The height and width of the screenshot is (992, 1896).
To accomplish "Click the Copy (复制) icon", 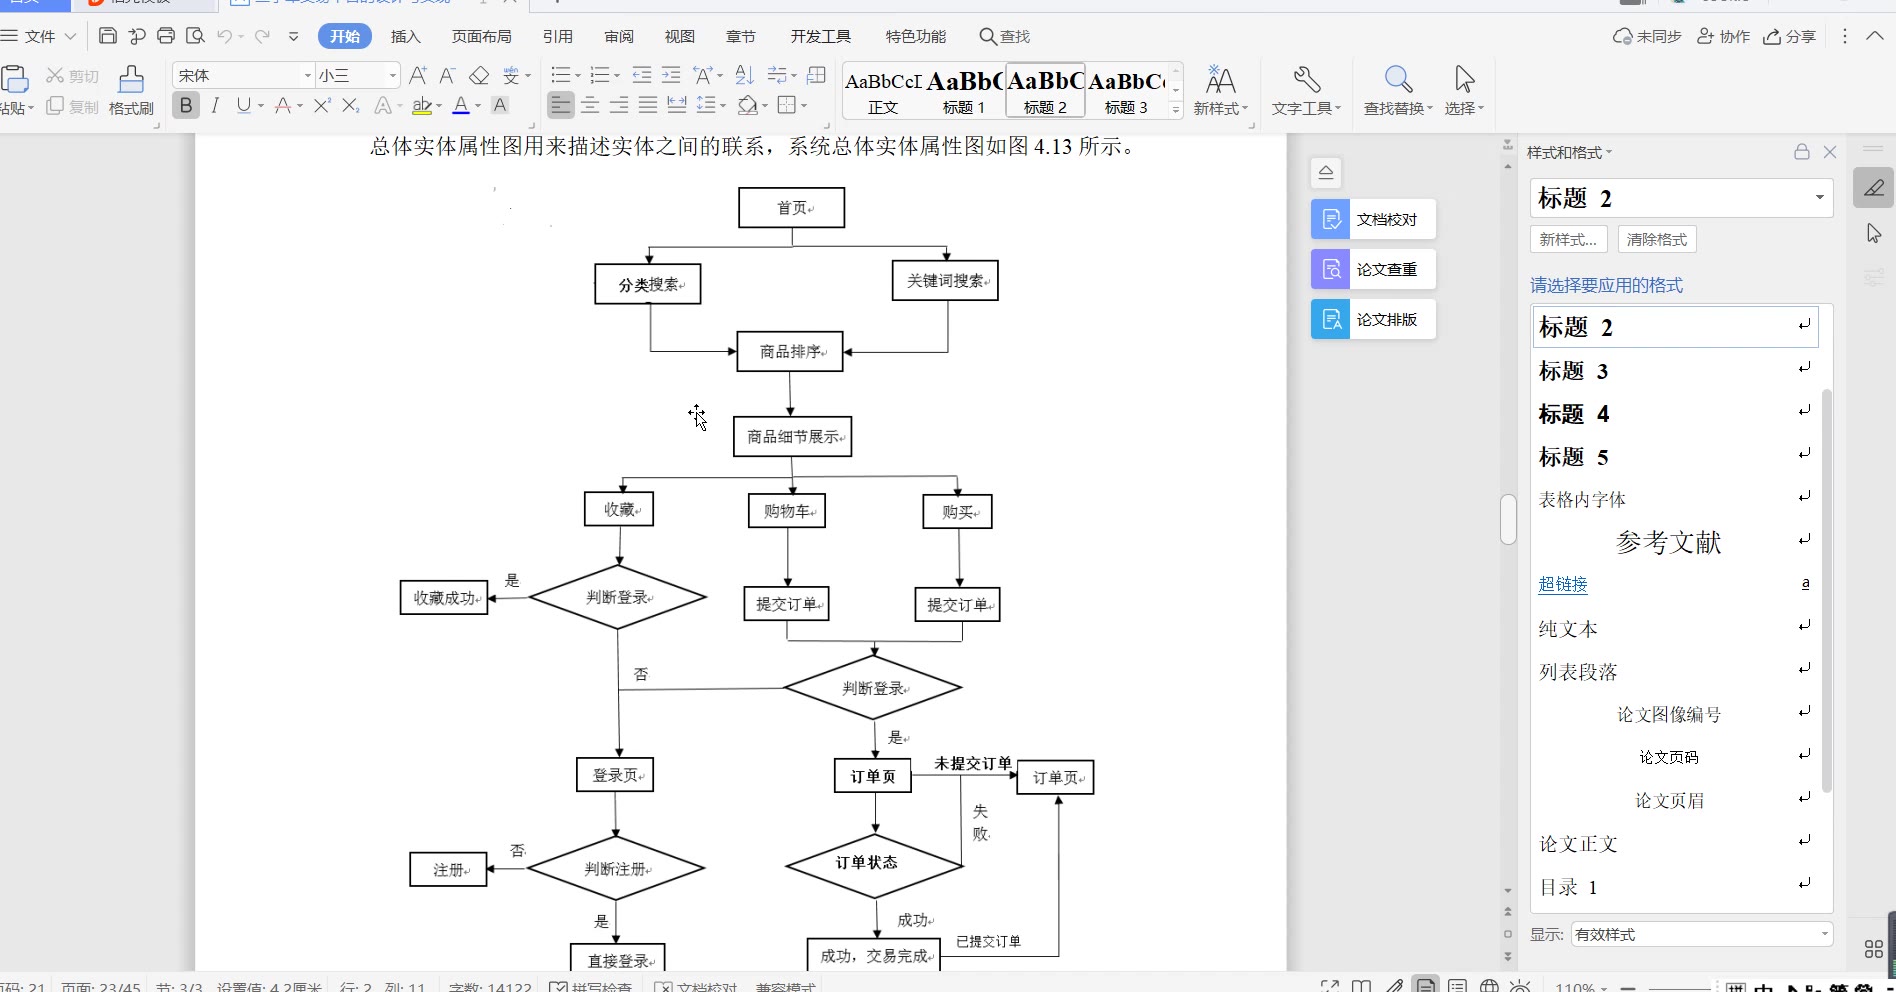I will coord(55,106).
